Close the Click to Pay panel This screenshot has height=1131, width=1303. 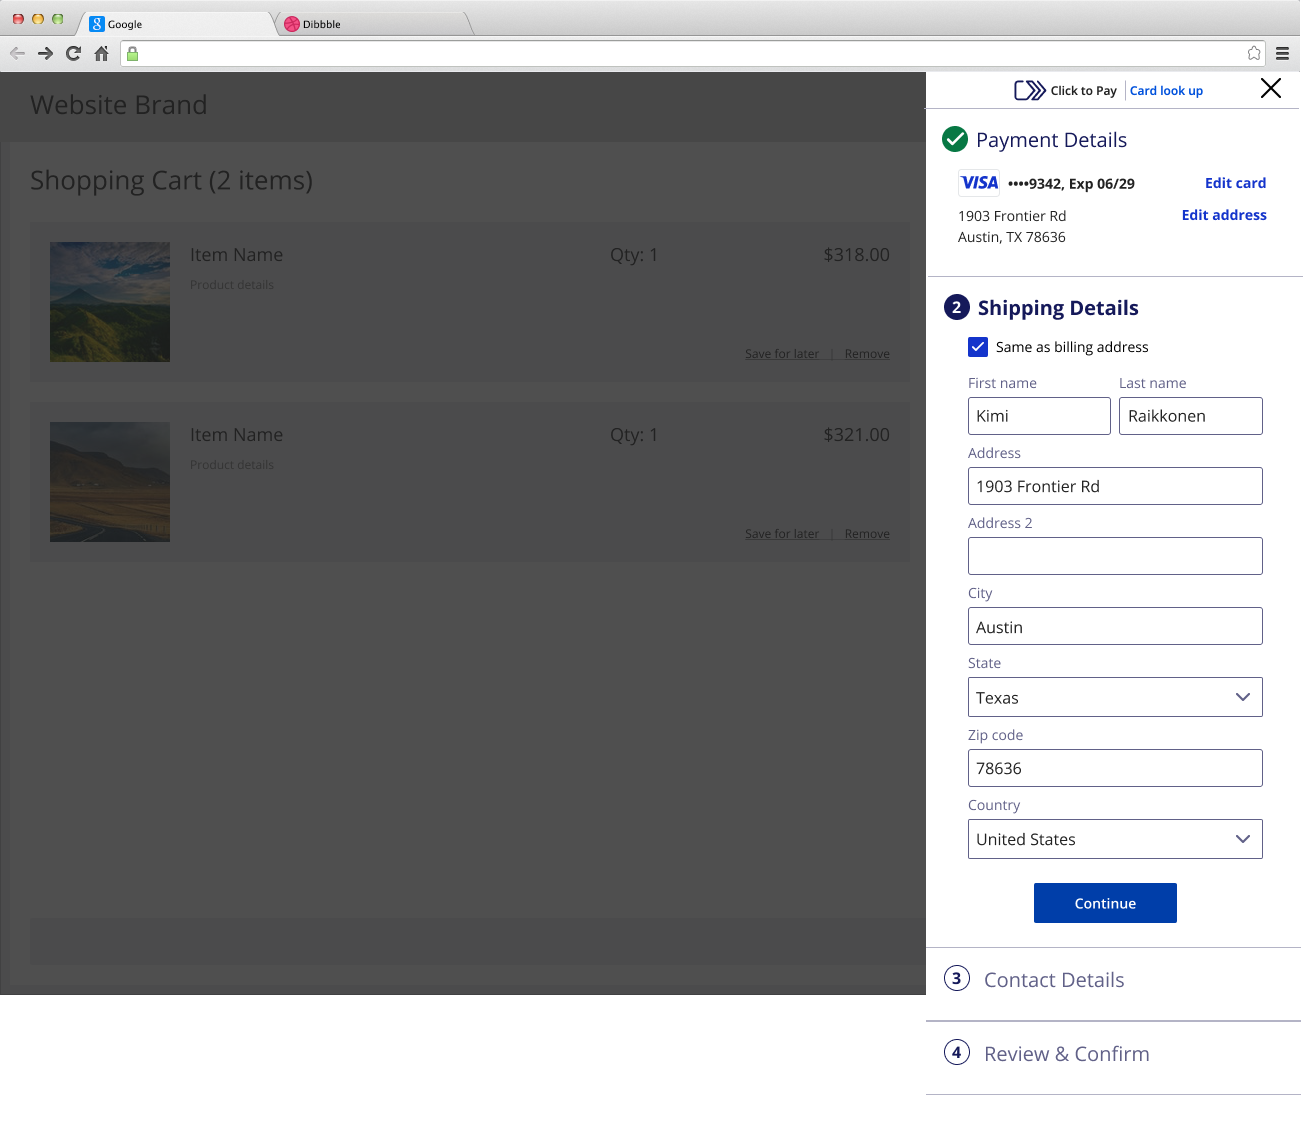pyautogui.click(x=1270, y=89)
